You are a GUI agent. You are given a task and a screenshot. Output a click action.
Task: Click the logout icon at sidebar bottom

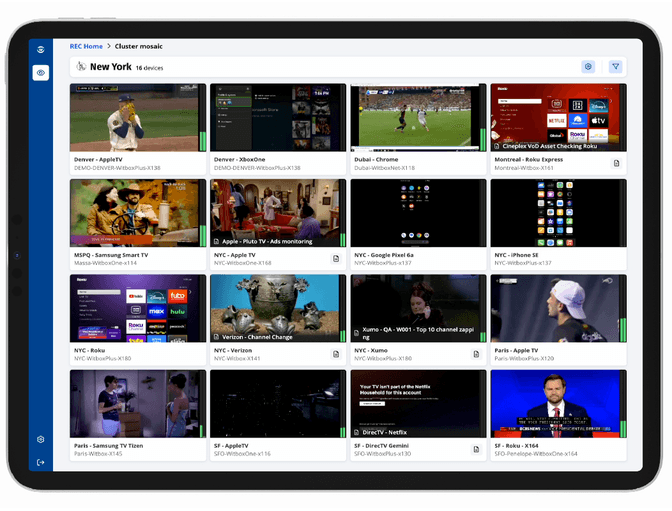41,462
